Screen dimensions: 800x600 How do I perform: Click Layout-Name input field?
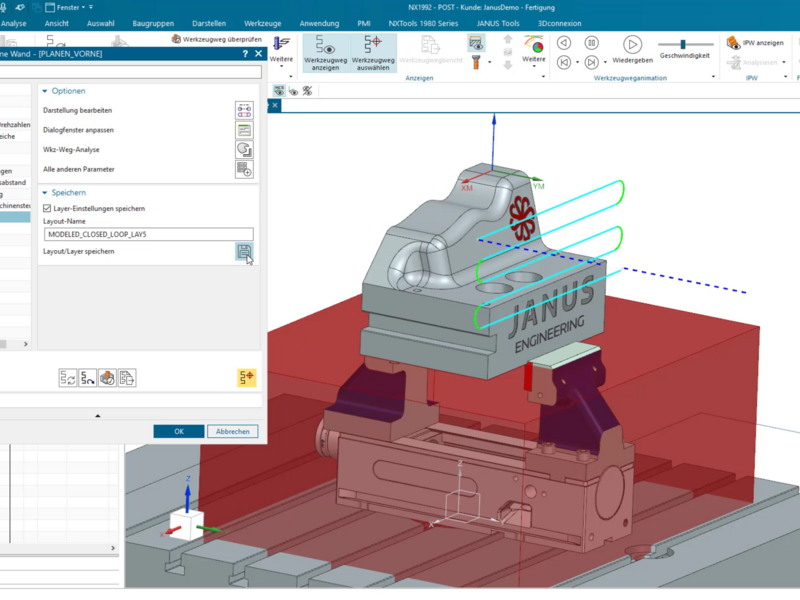click(148, 234)
